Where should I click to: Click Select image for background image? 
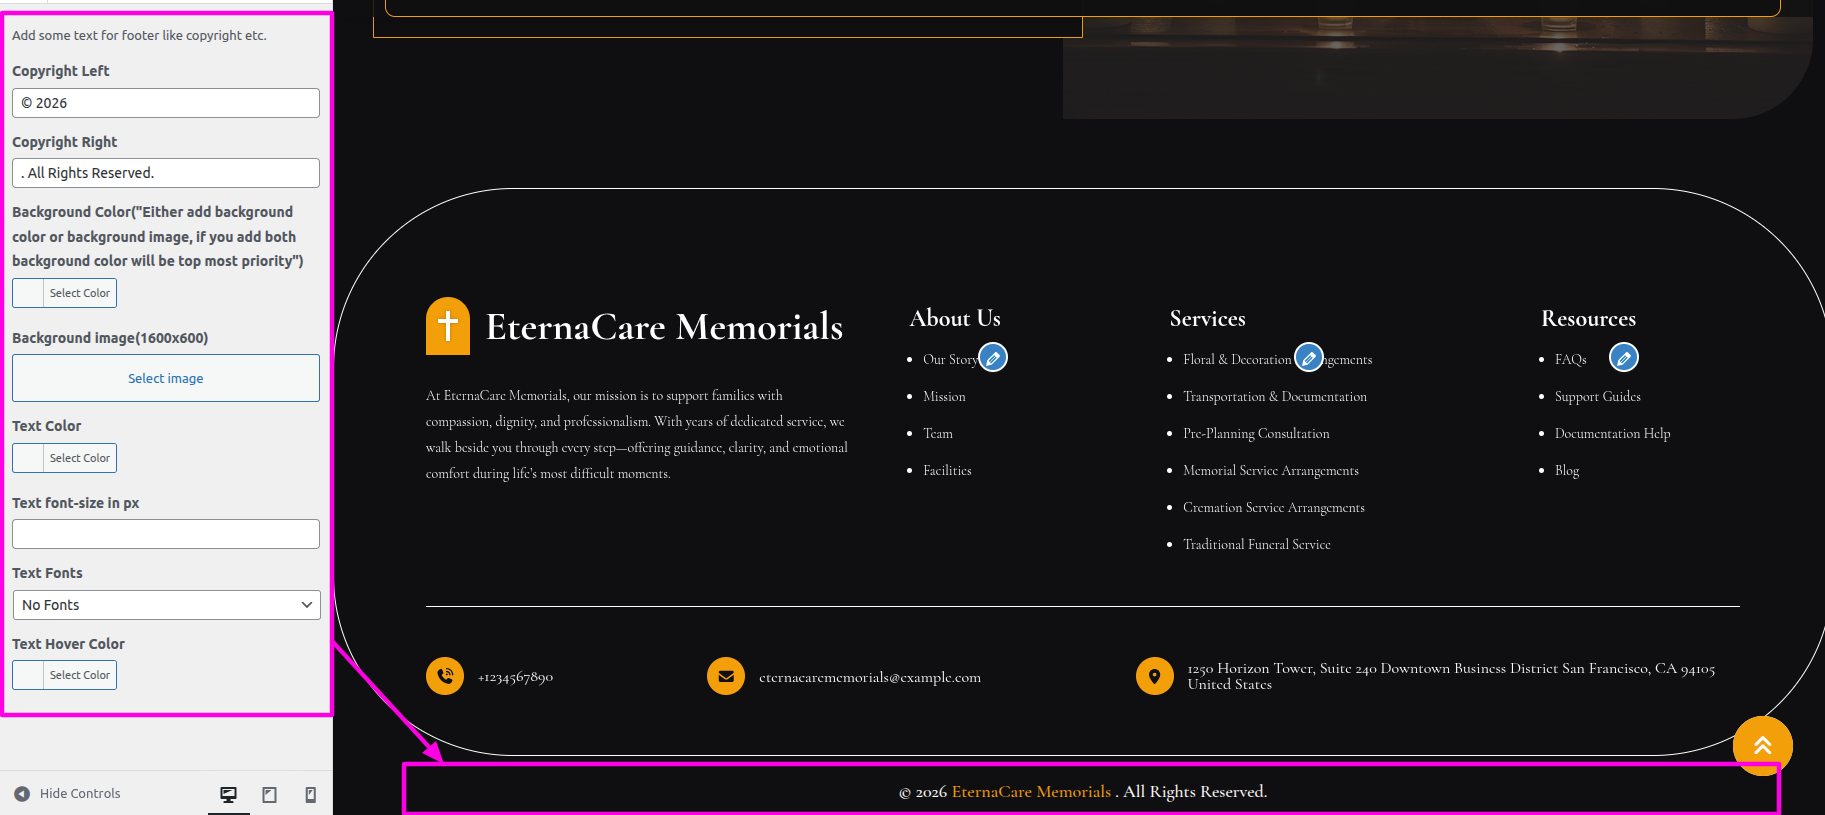166,378
